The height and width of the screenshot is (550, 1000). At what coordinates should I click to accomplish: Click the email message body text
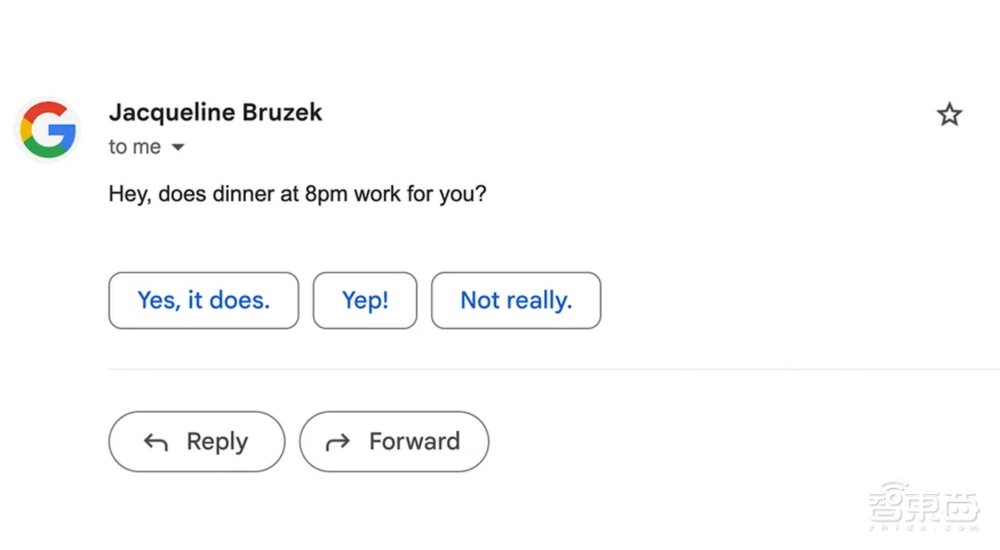click(297, 193)
